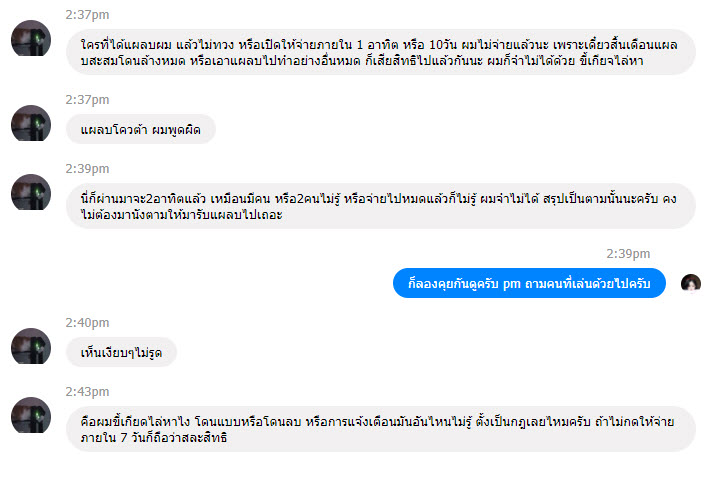This screenshot has height=487, width=714.
Task: Open the sender avatar beside the 2:43pm message
Action: 30,414
